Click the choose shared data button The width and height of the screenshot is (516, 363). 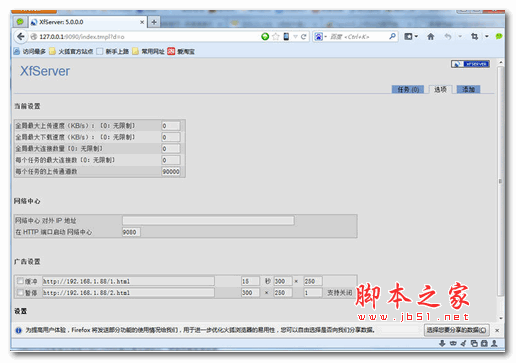(x=457, y=330)
